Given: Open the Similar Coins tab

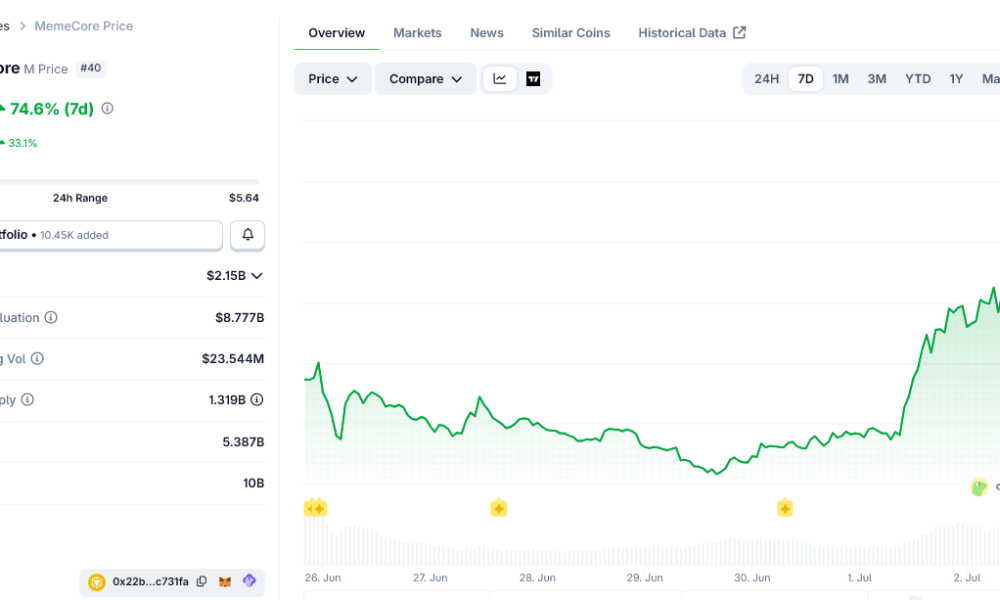Looking at the screenshot, I should [x=571, y=33].
